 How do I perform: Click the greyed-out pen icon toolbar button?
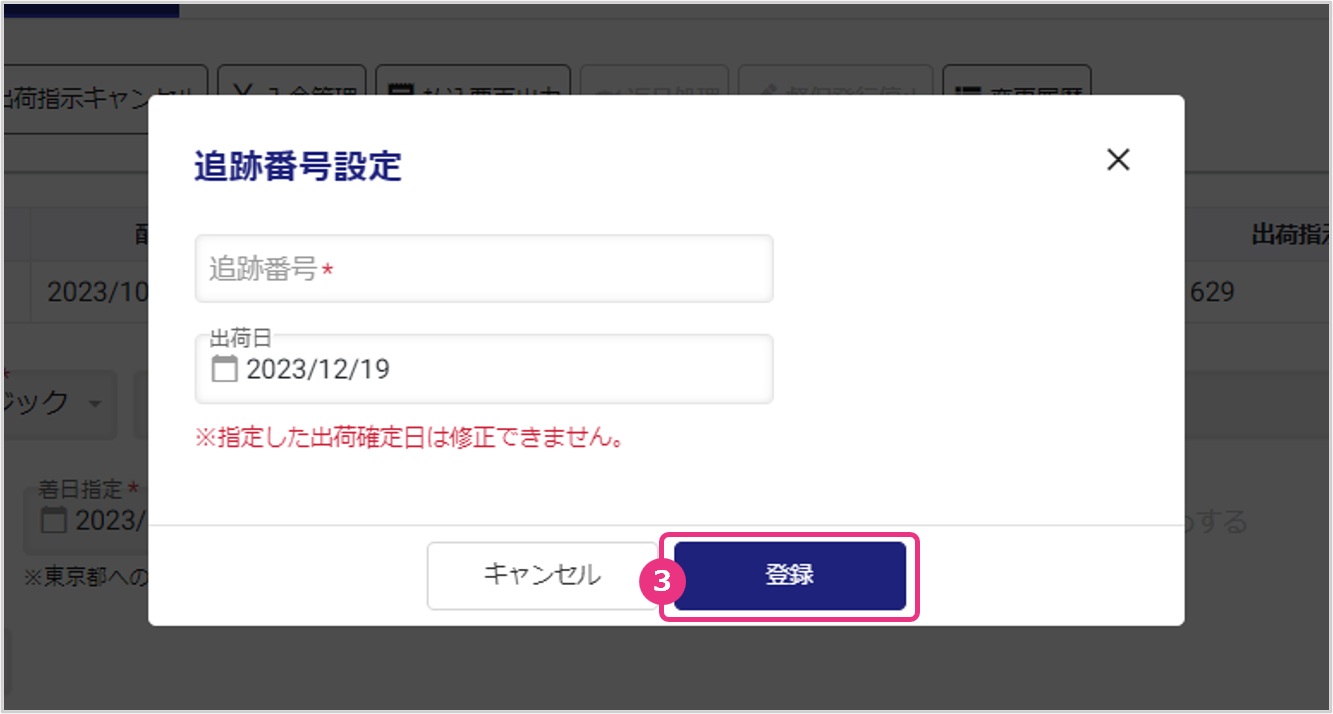[x=835, y=98]
